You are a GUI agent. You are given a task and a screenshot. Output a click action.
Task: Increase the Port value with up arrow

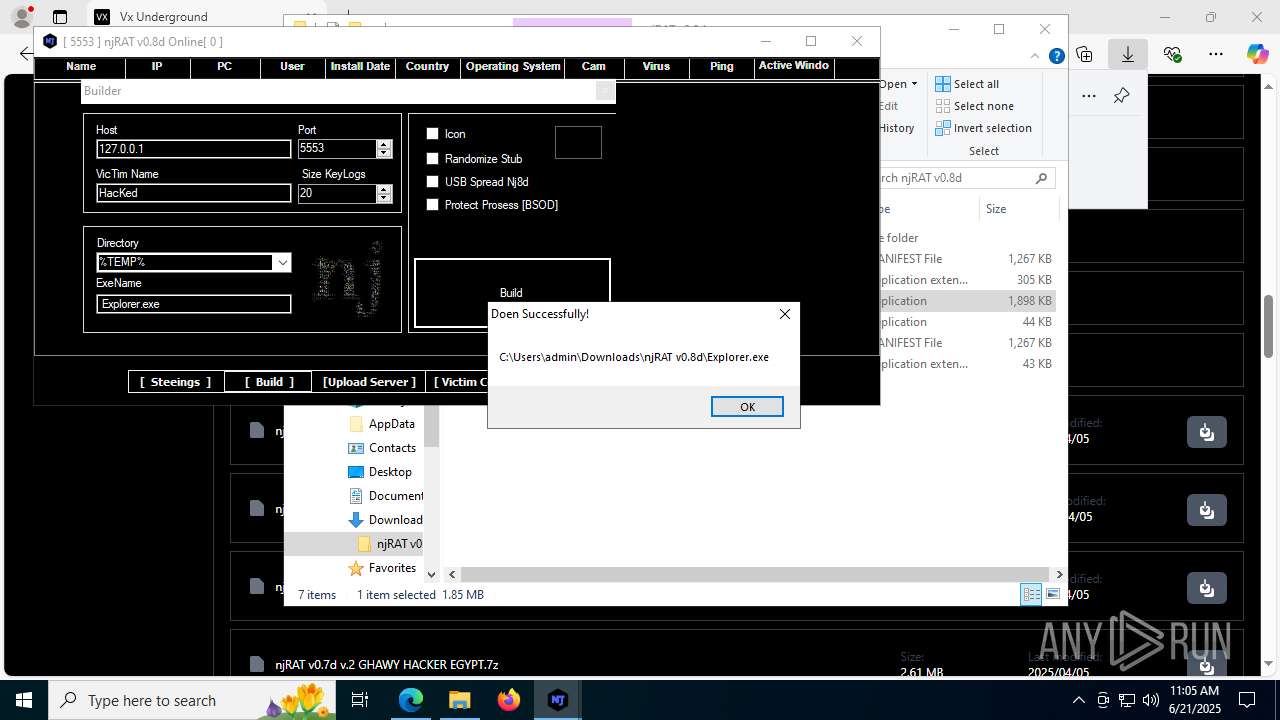[384, 144]
